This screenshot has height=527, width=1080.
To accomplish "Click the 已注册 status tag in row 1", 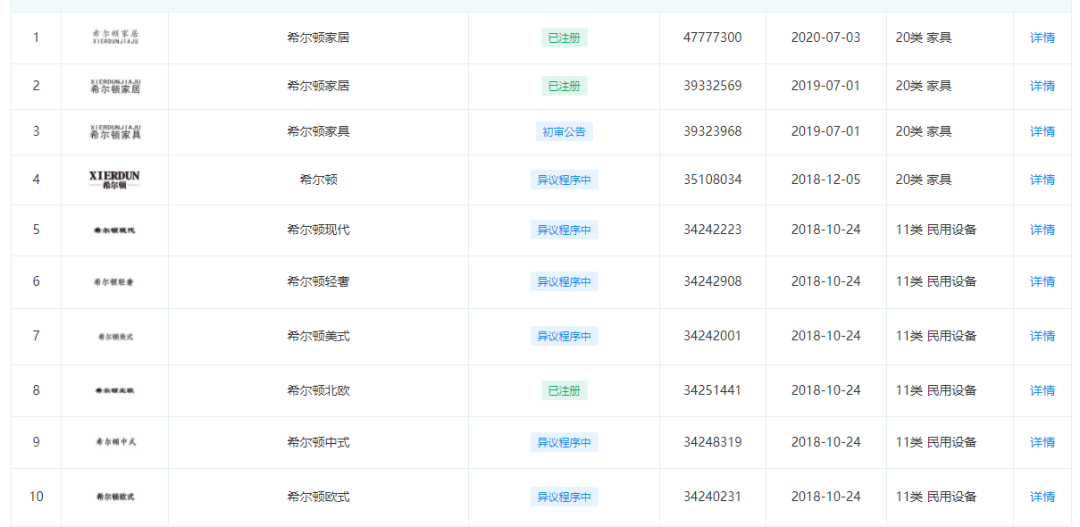I will [564, 38].
